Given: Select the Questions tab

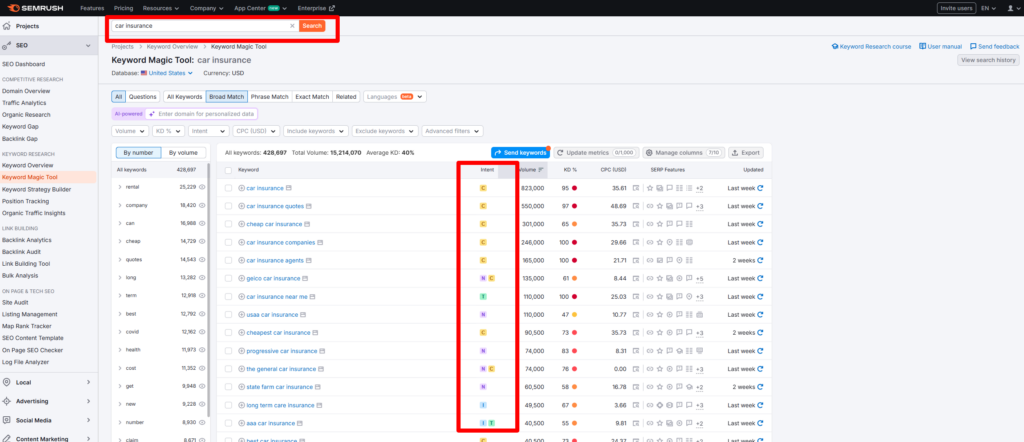Looking at the screenshot, I should coord(142,97).
